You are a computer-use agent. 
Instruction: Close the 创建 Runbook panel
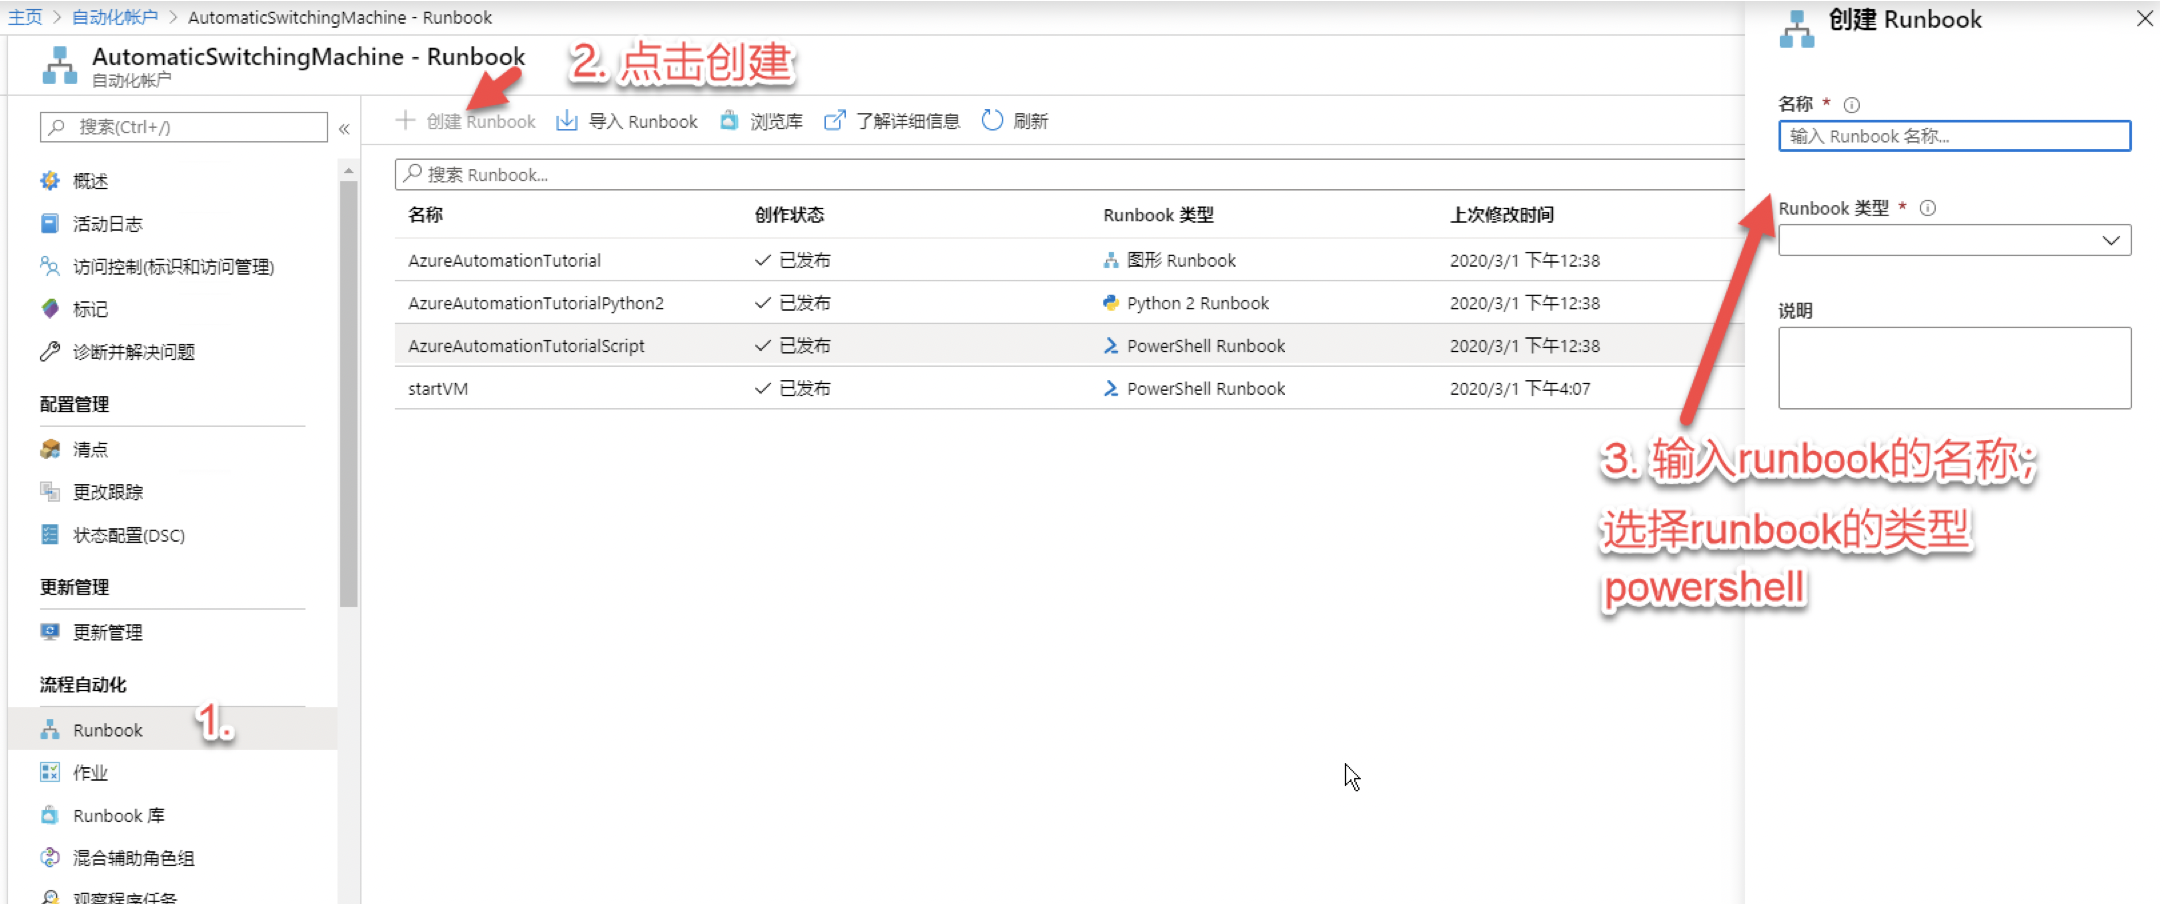coord(2144,19)
